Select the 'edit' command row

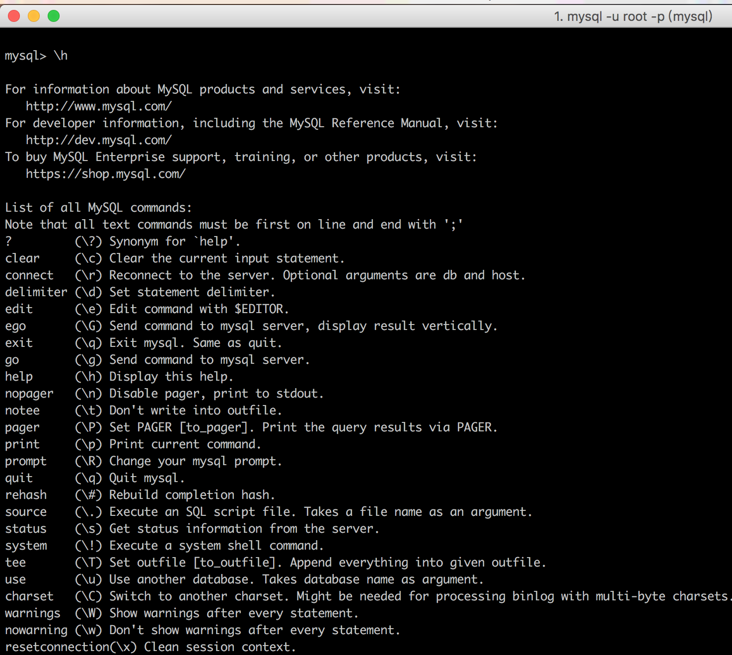pyautogui.click(x=147, y=309)
